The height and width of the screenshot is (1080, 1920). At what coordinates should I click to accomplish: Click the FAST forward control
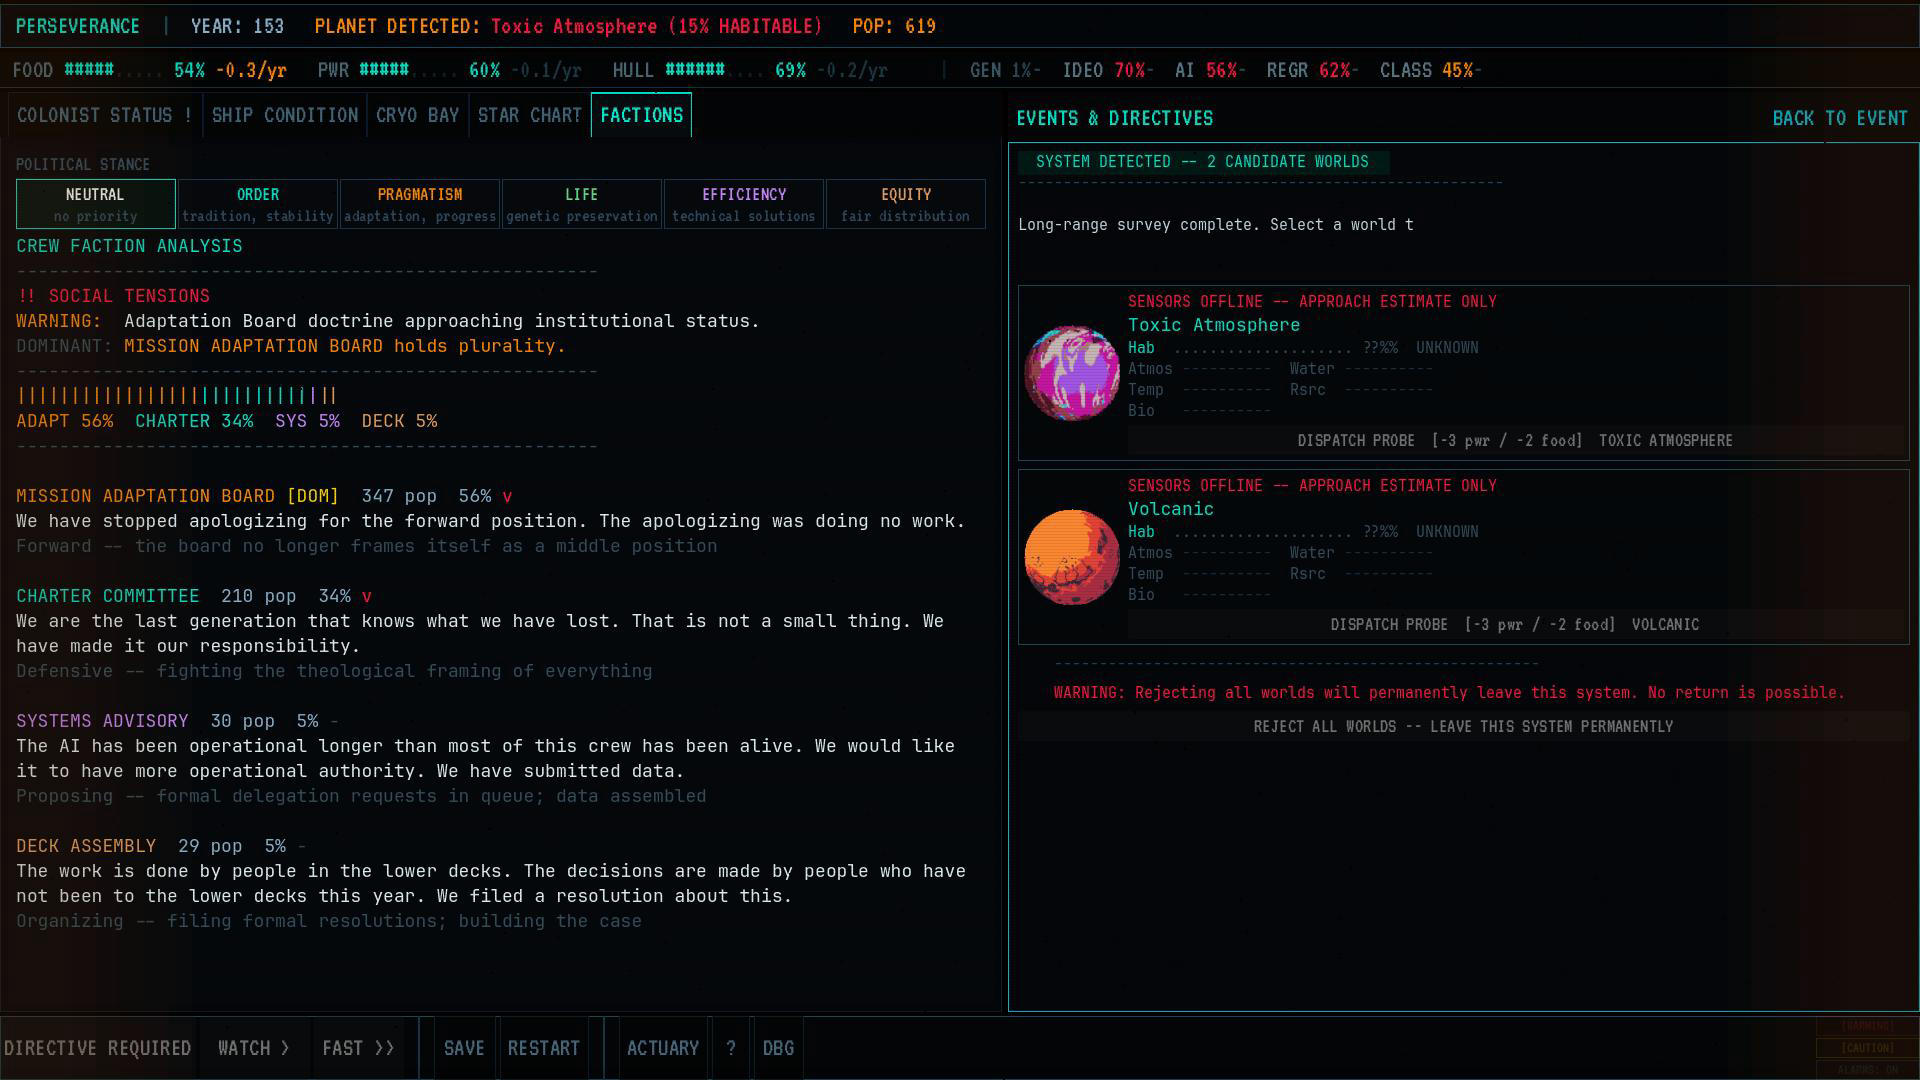[x=358, y=1048]
